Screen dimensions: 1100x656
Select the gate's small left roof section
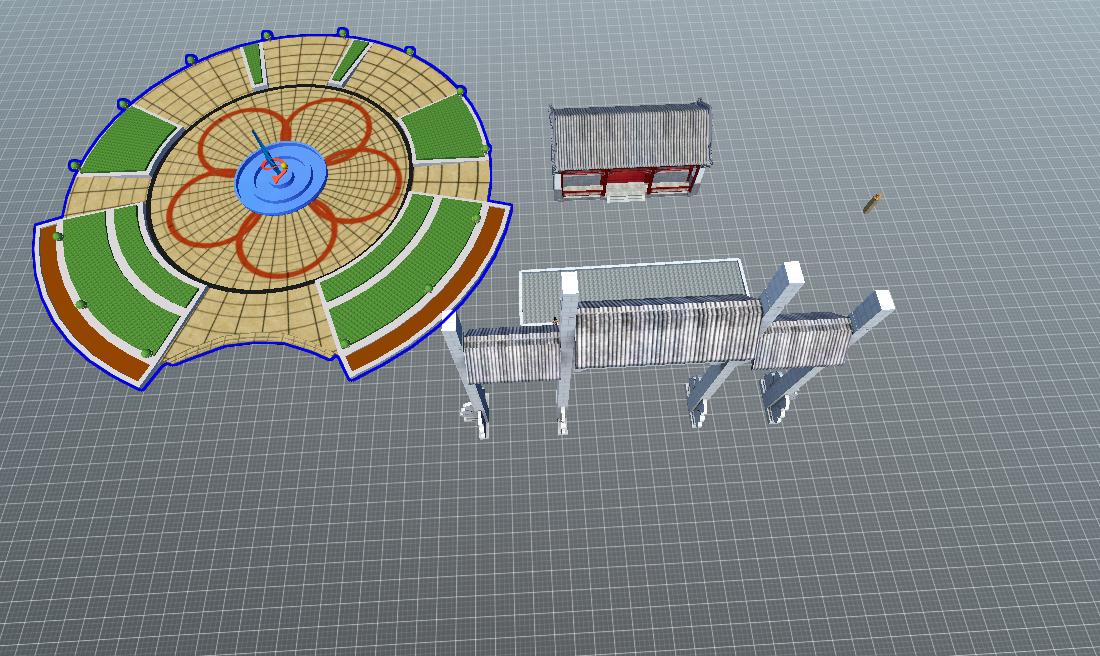[512, 356]
